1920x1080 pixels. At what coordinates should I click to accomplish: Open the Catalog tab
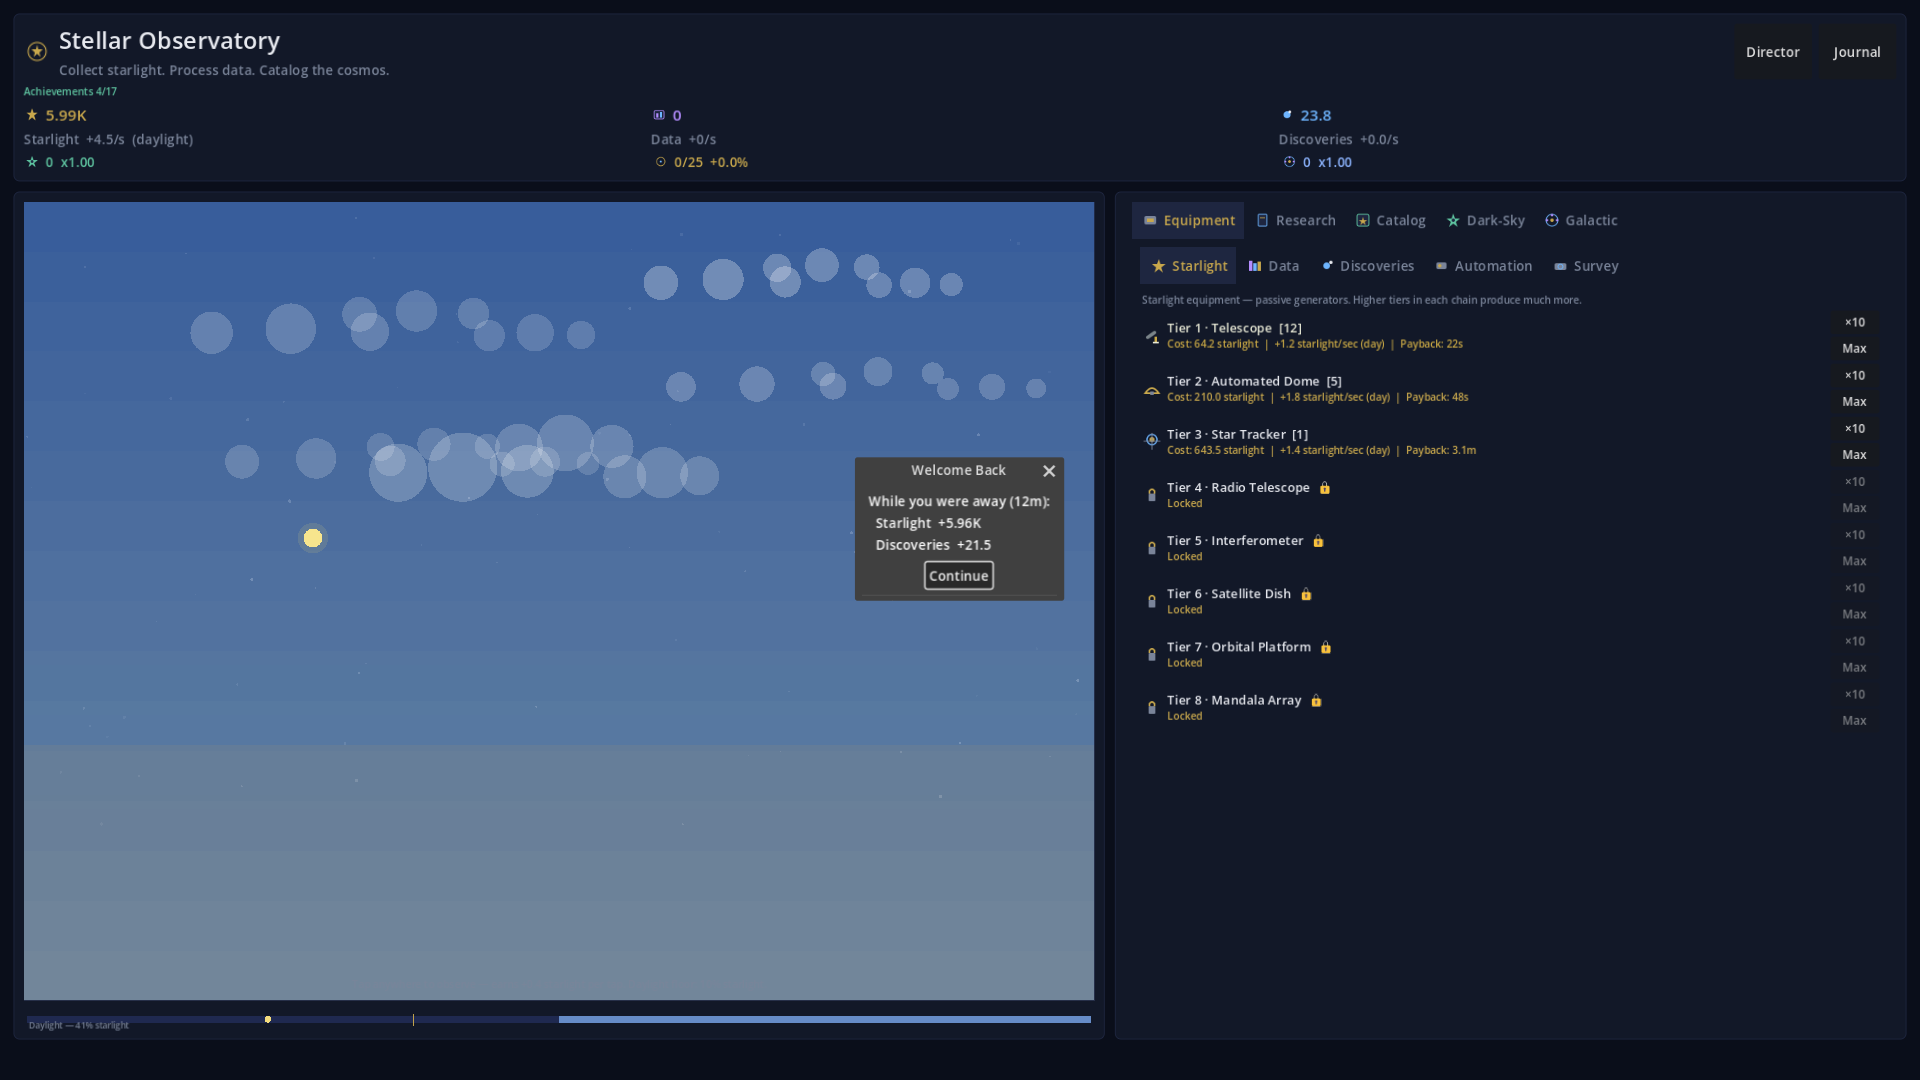(1391, 220)
